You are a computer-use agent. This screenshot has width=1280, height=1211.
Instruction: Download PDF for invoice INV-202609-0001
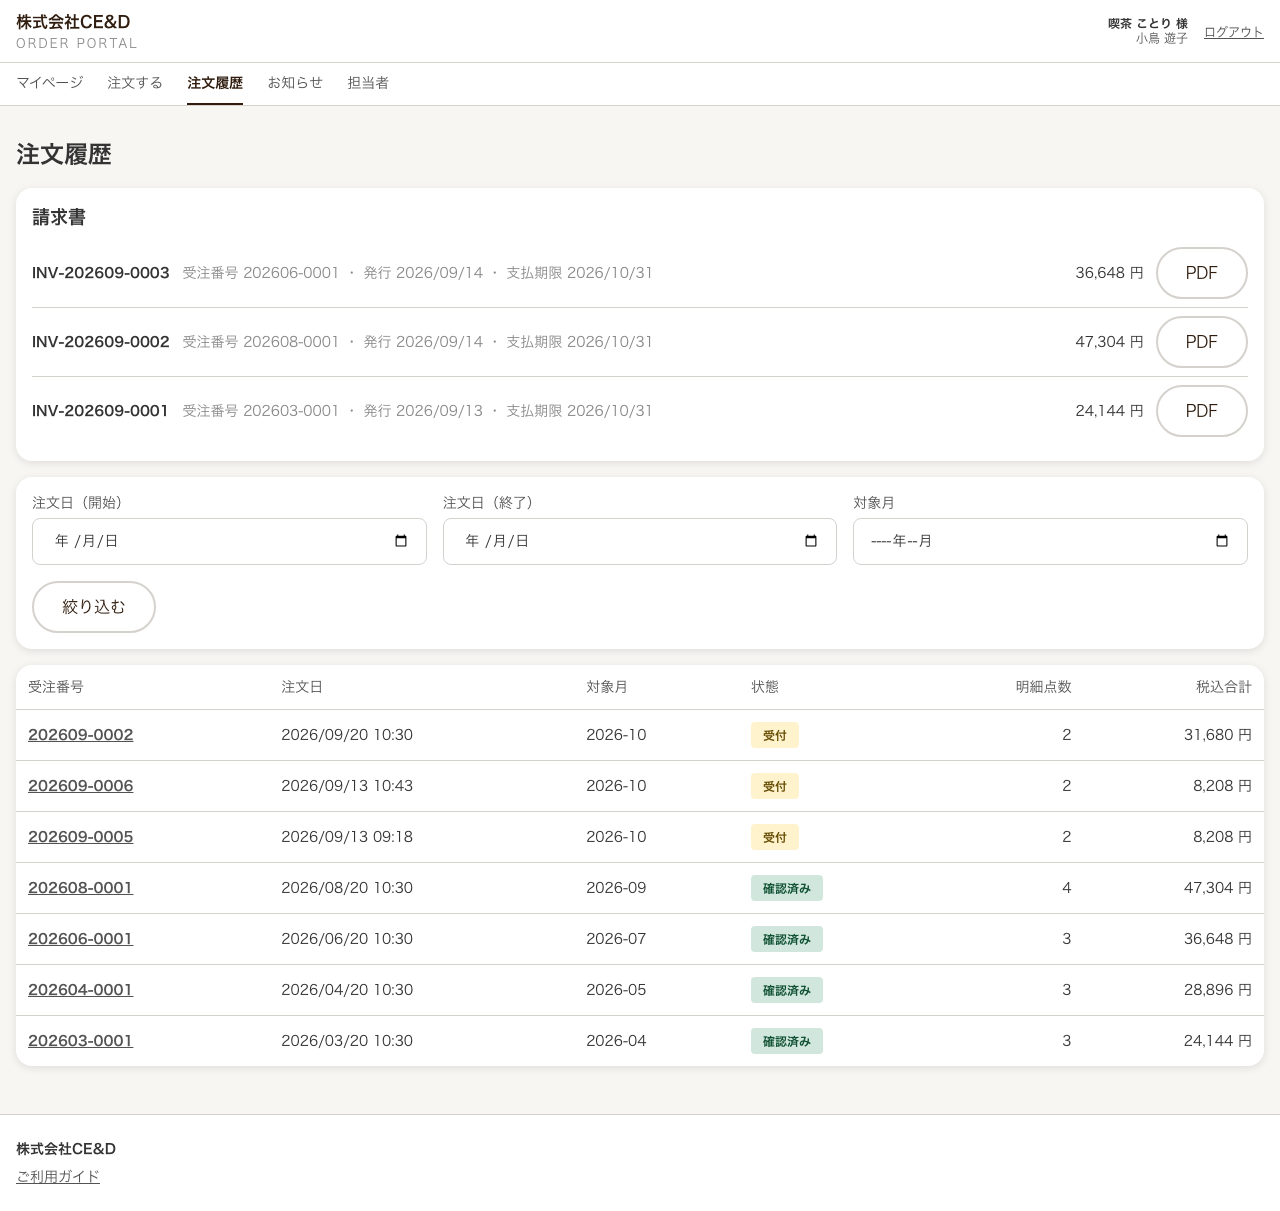(1202, 411)
